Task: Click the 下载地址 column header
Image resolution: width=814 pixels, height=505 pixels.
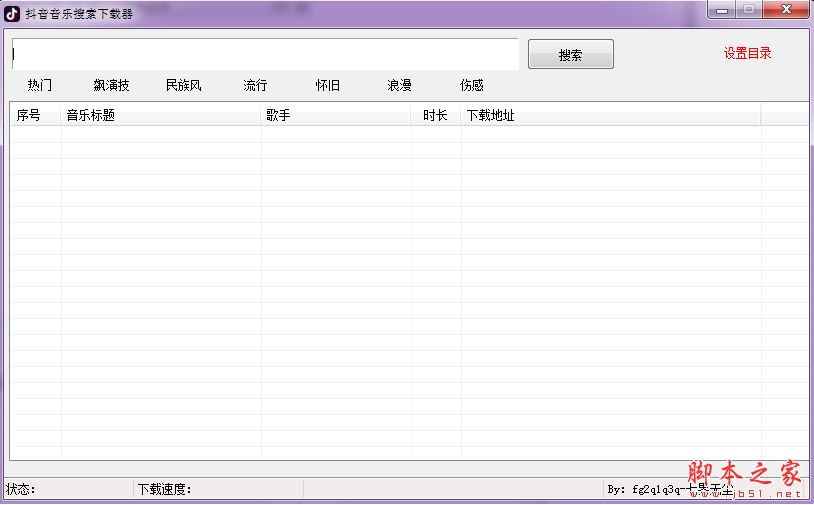Action: [x=611, y=115]
